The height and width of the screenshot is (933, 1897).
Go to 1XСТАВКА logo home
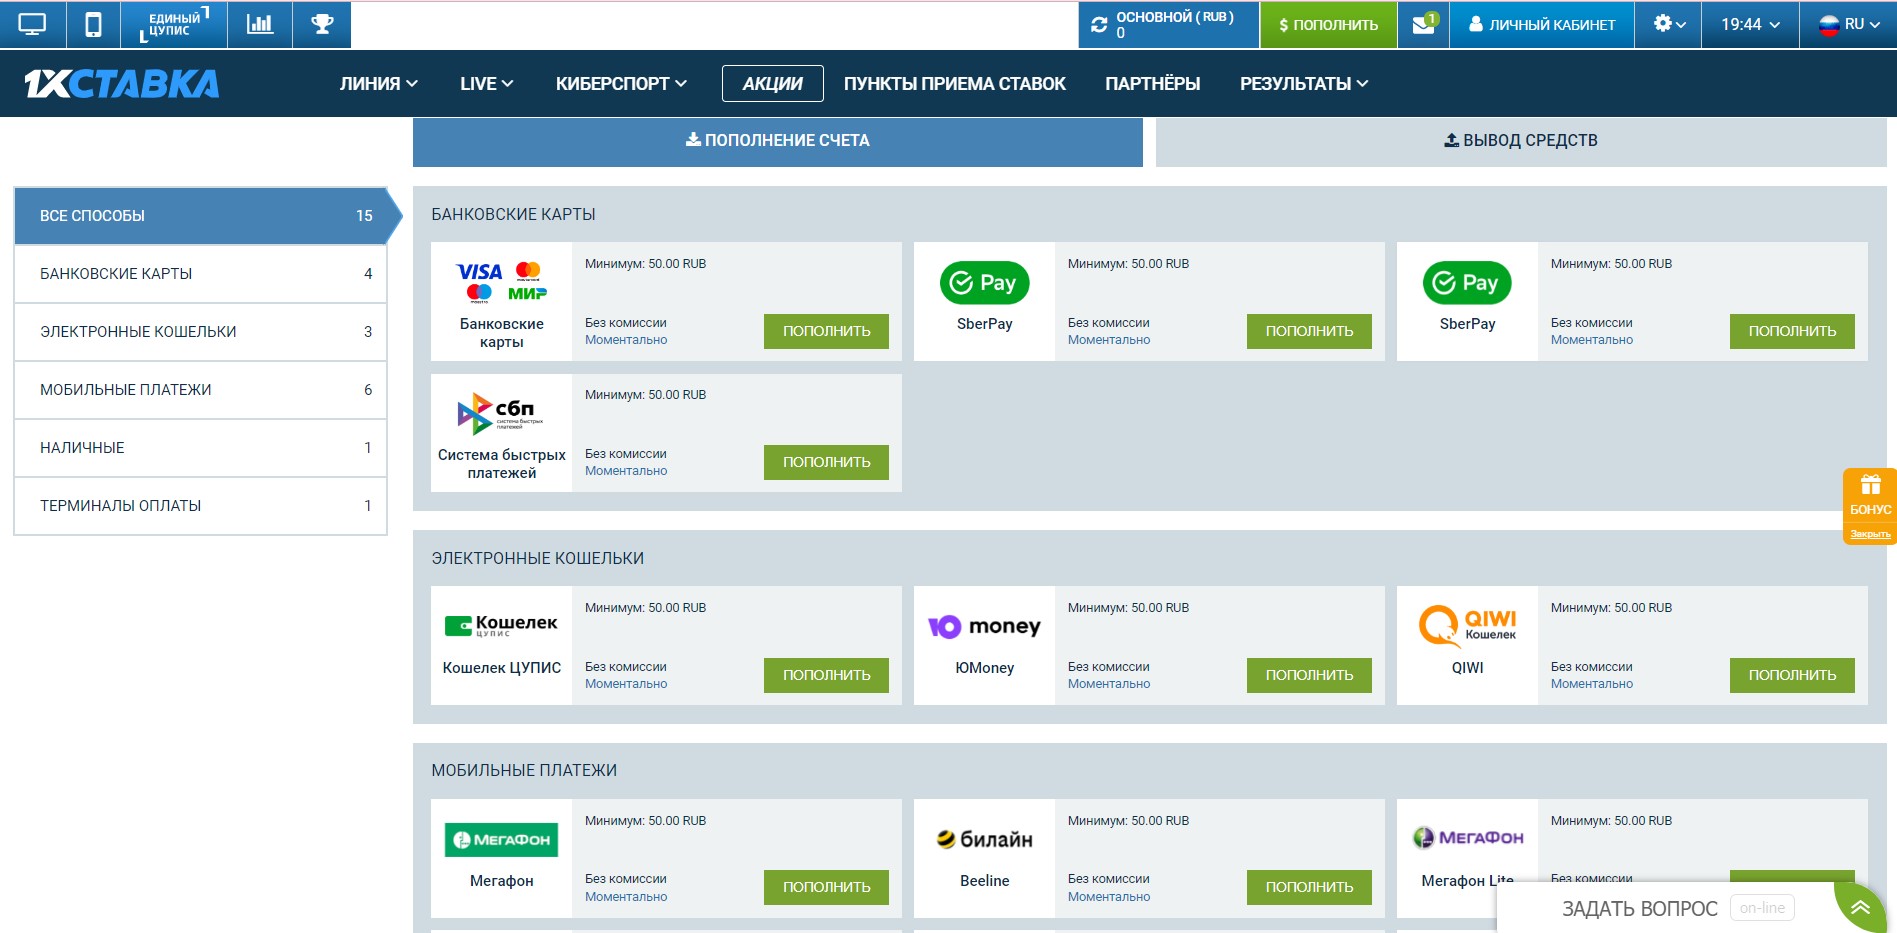pos(122,84)
